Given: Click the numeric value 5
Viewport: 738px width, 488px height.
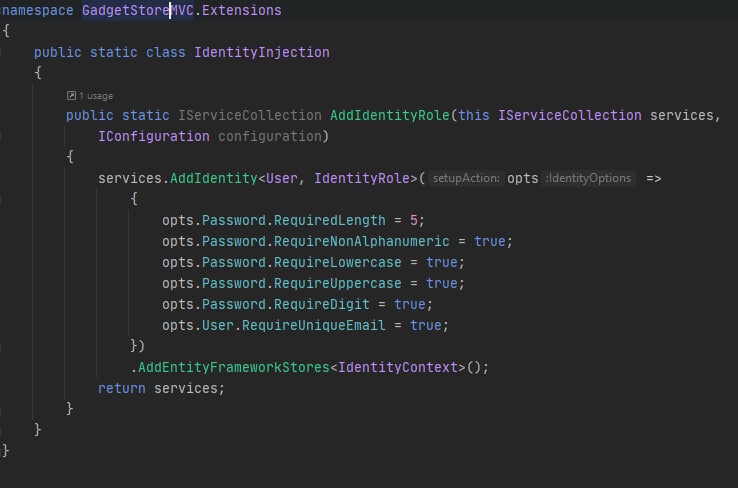Looking at the screenshot, I should [414, 220].
